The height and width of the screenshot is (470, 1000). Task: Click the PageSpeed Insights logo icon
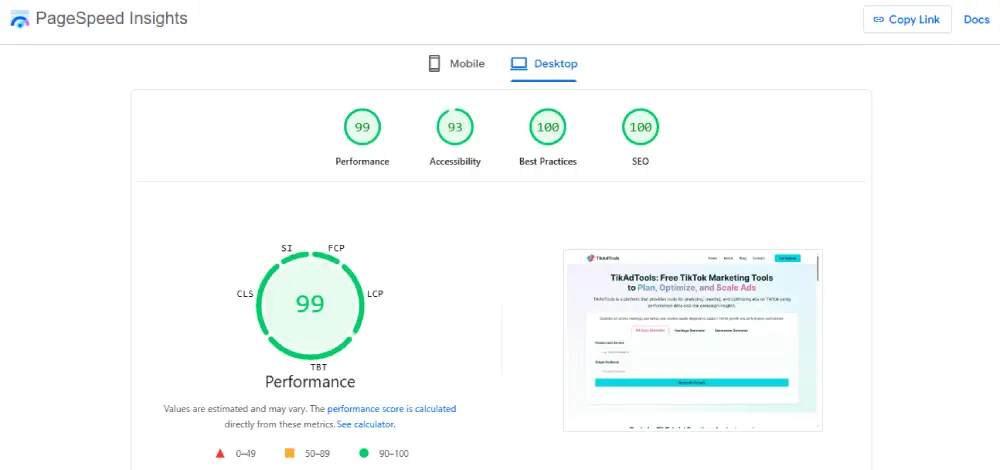(x=20, y=19)
